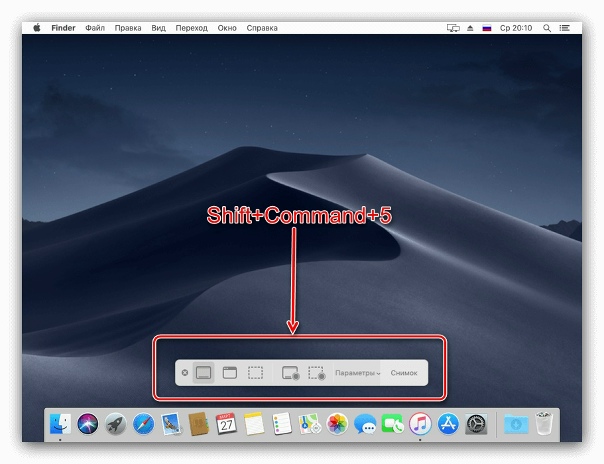The width and height of the screenshot is (604, 464).
Task: Open the Переход menu
Action: click(191, 28)
